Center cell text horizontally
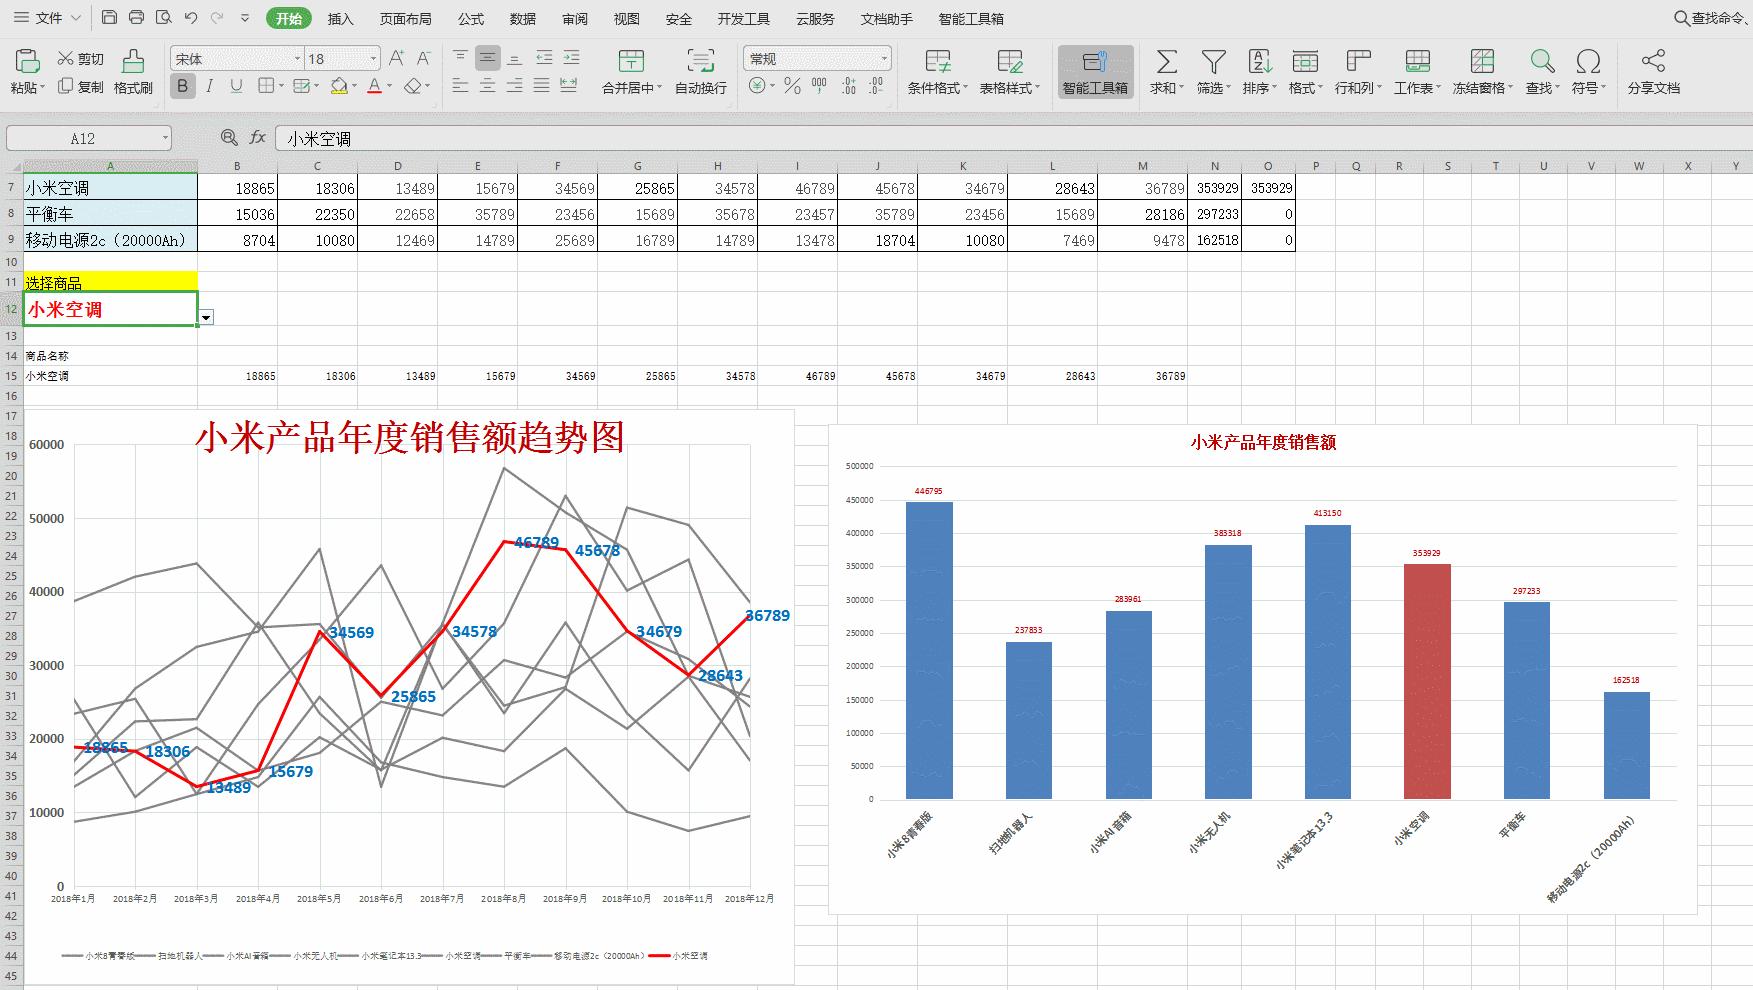The image size is (1753, 990). [x=487, y=86]
